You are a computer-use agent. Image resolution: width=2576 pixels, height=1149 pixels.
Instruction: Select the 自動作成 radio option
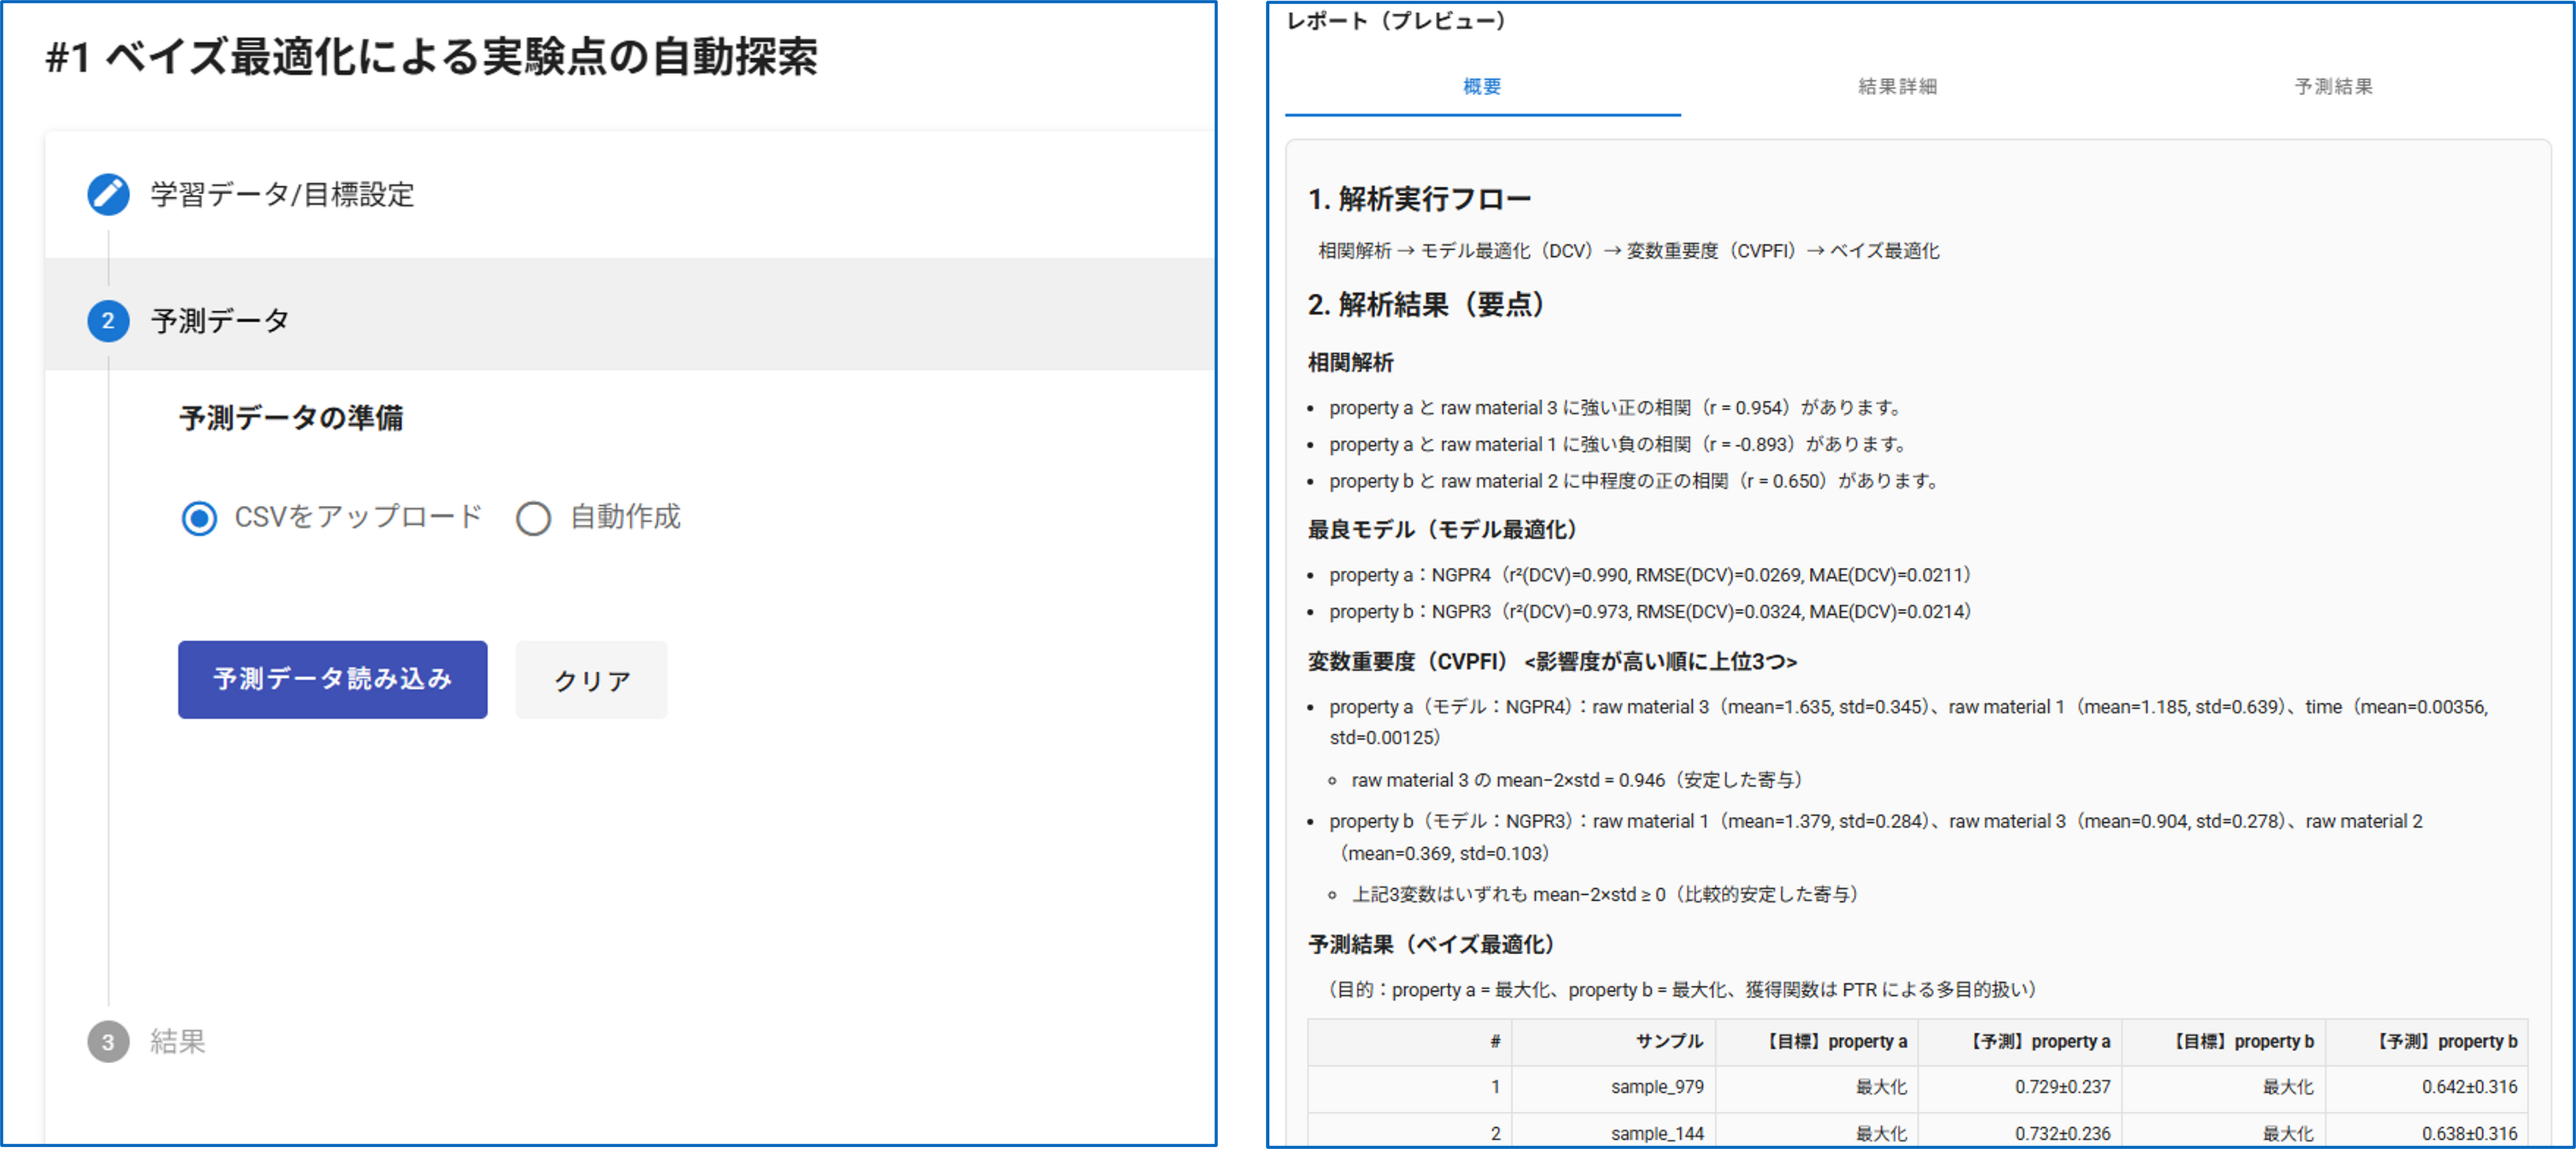click(533, 518)
